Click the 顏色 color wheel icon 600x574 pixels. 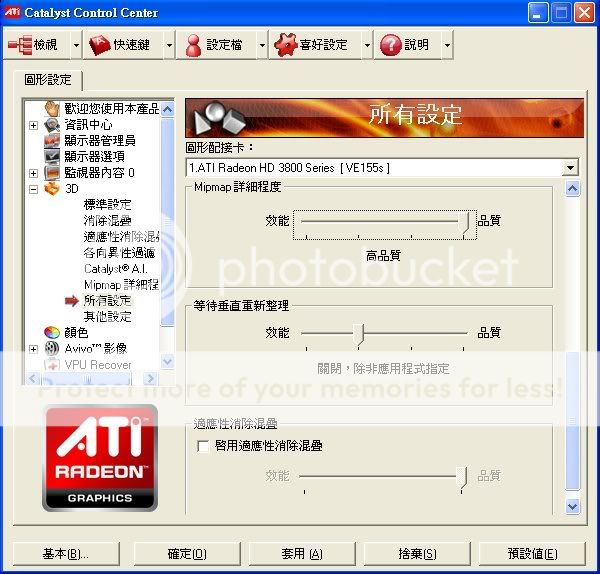point(52,333)
